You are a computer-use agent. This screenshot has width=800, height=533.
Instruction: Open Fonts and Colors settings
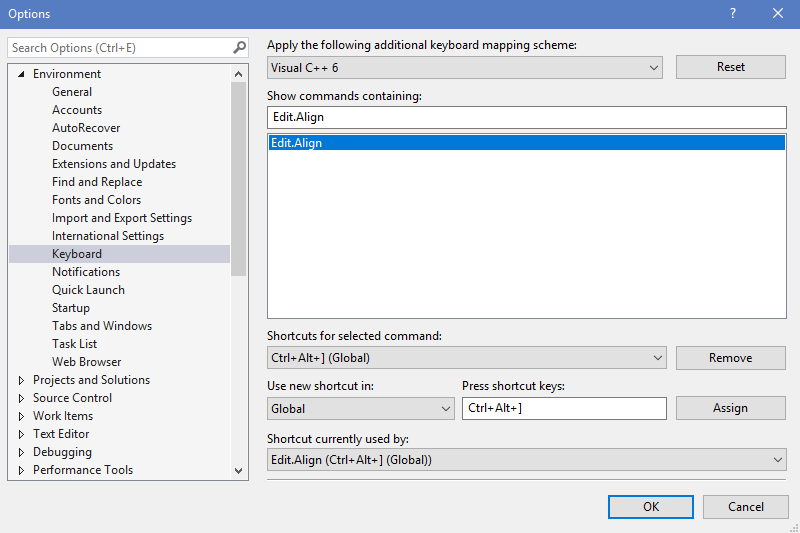(x=96, y=200)
